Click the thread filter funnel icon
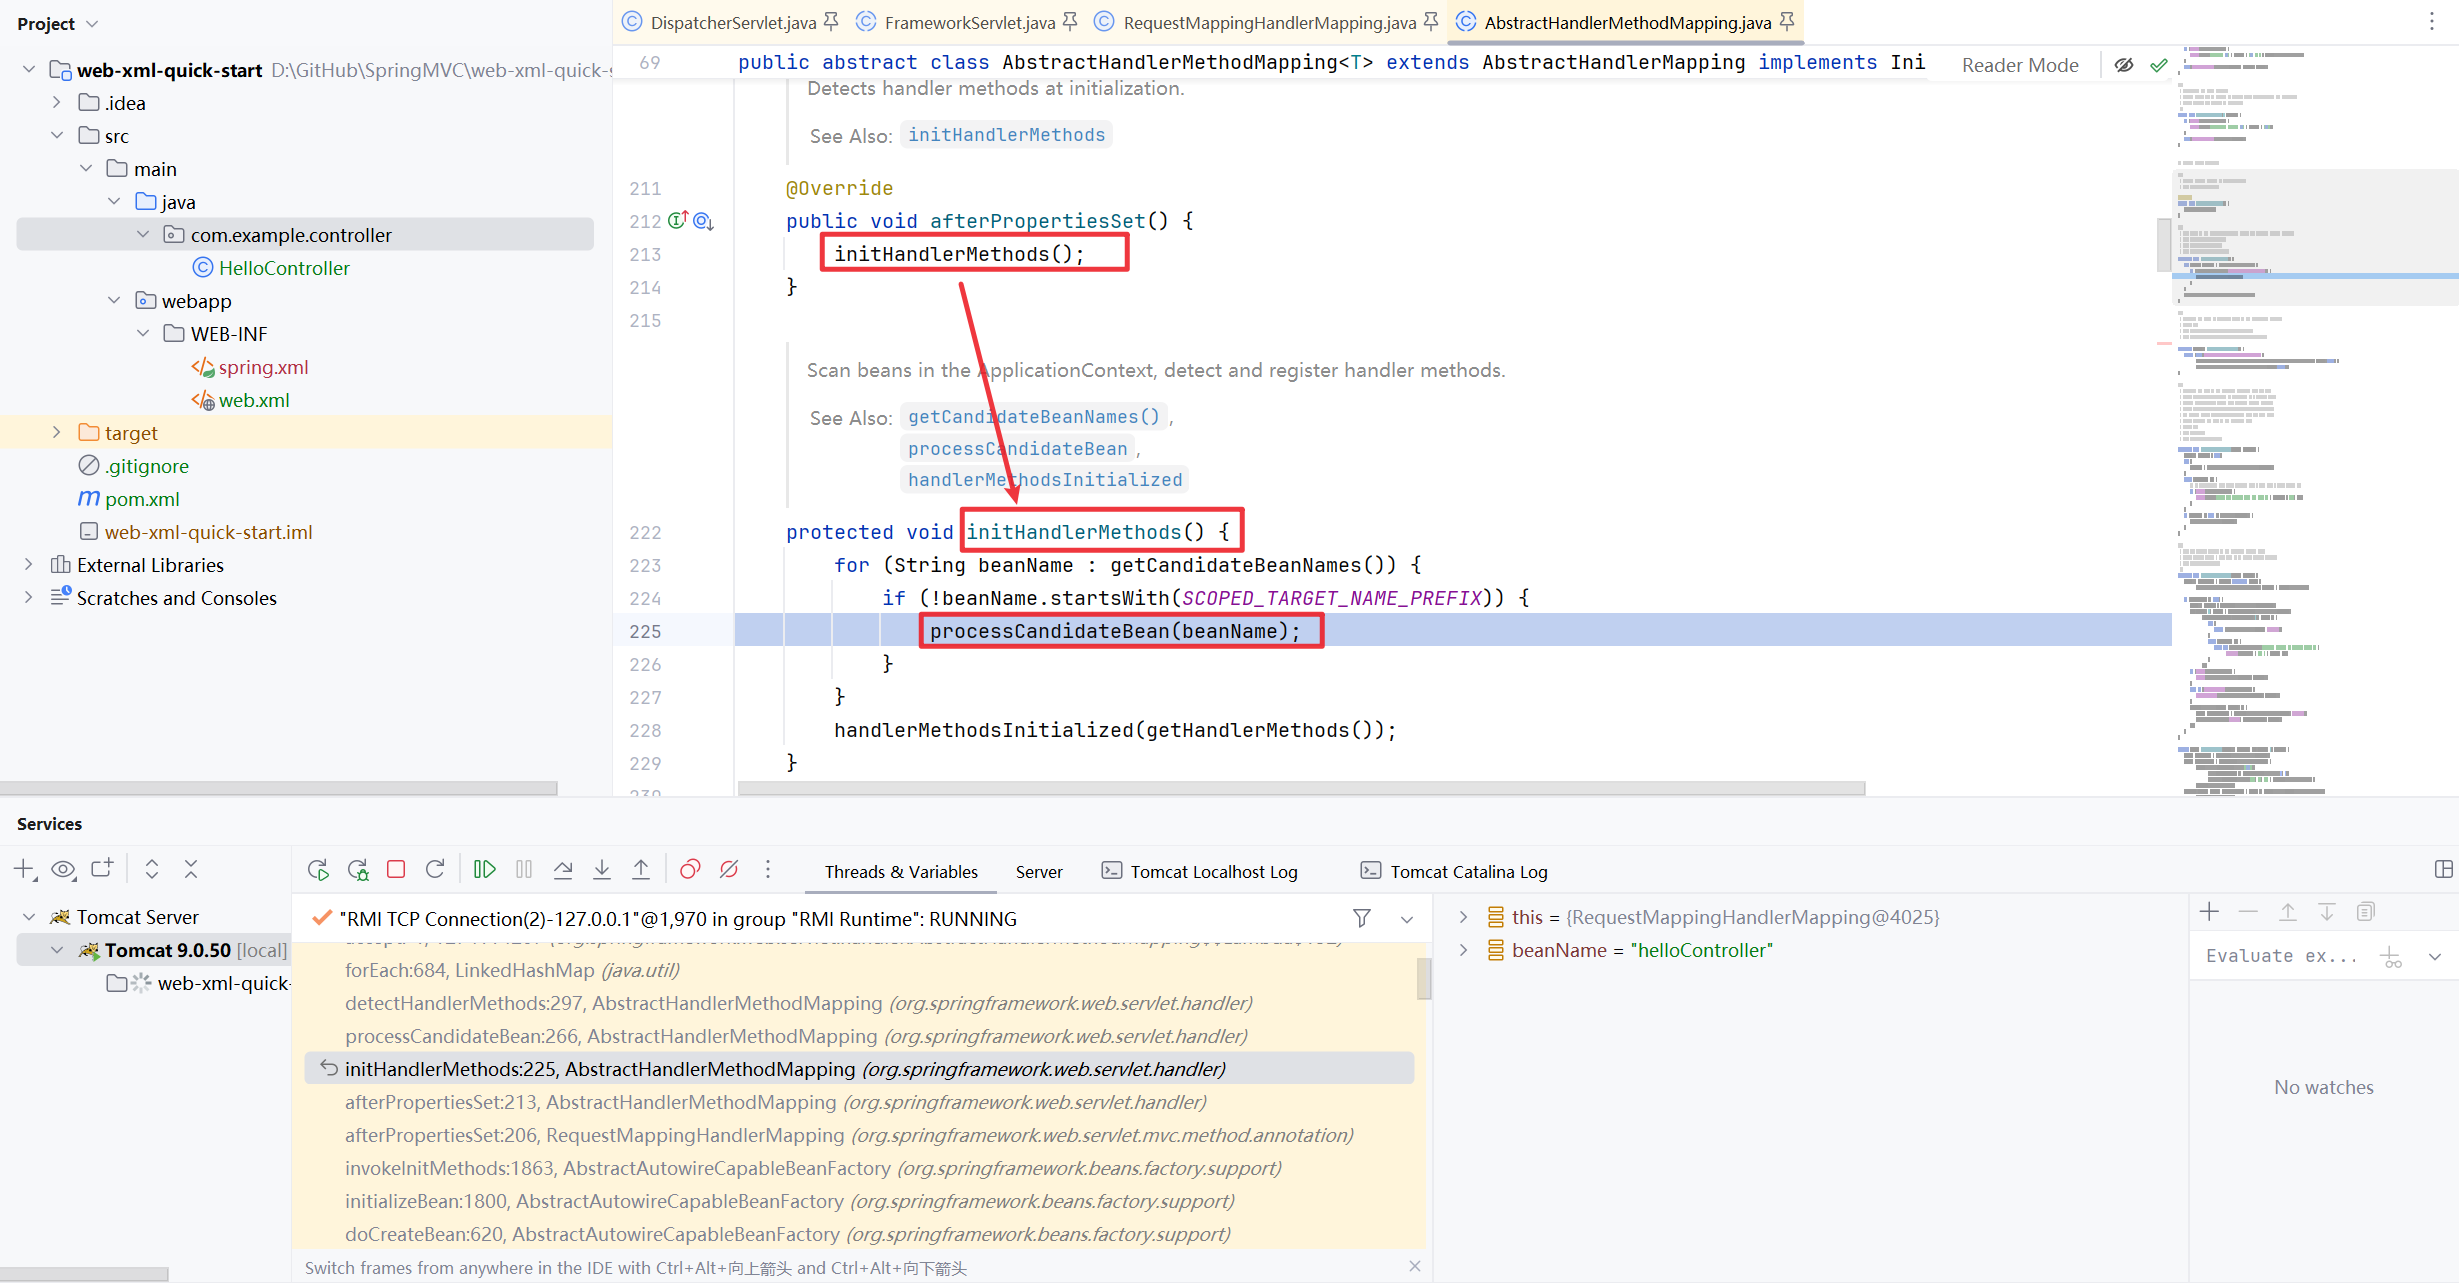 1362,918
